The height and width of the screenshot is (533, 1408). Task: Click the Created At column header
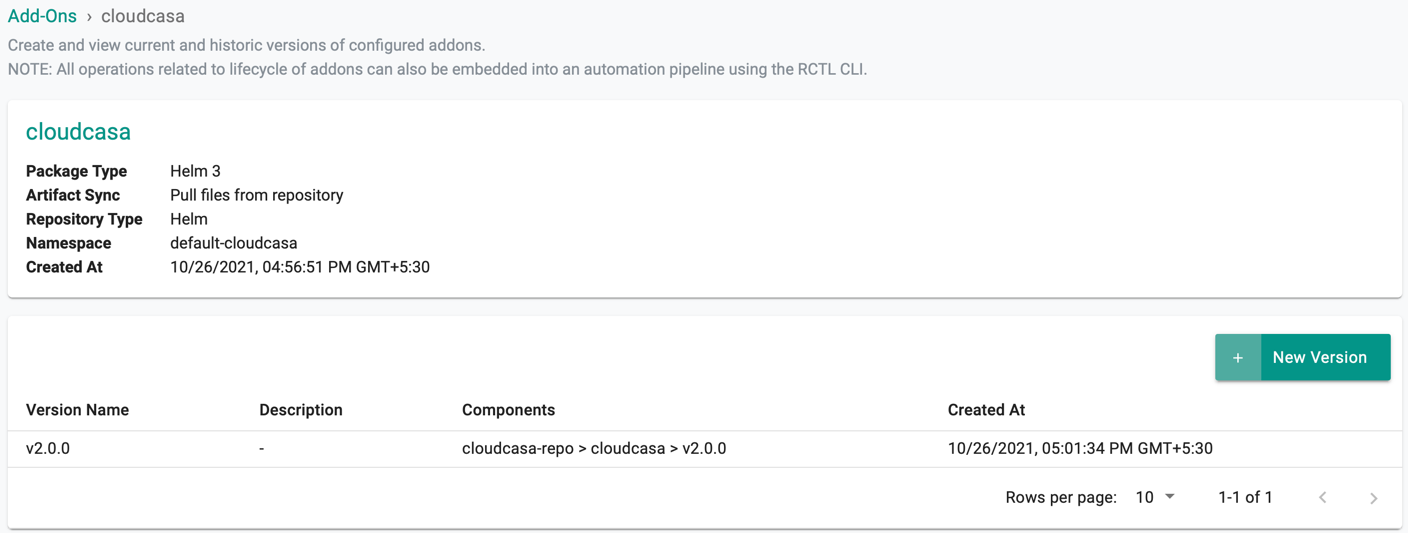(986, 410)
